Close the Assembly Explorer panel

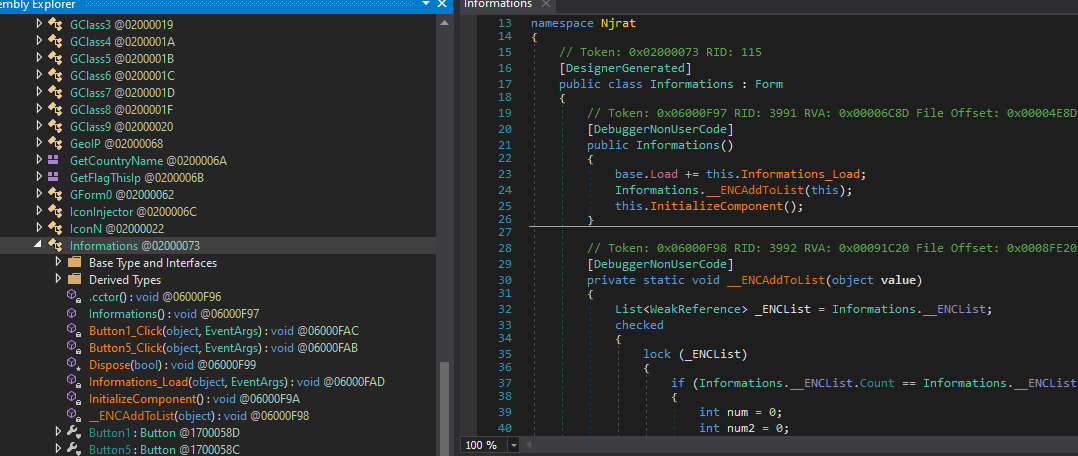443,5
